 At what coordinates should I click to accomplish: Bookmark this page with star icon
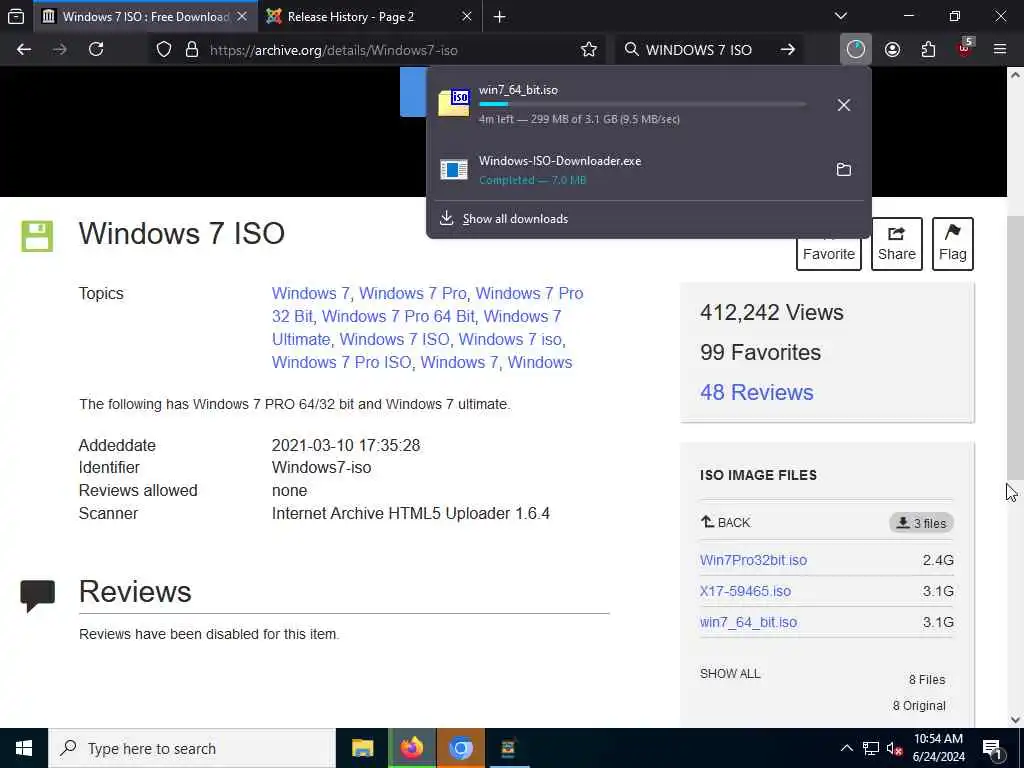pyautogui.click(x=589, y=50)
